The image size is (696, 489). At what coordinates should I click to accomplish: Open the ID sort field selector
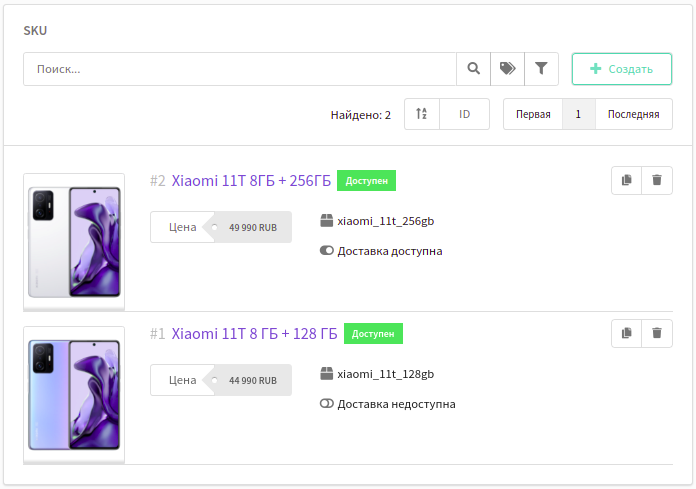464,114
